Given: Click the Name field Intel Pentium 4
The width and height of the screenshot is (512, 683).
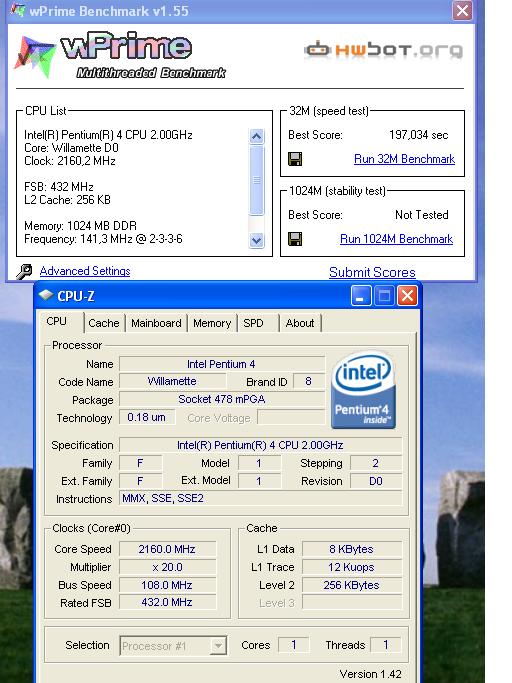Looking at the screenshot, I should coord(222,364).
